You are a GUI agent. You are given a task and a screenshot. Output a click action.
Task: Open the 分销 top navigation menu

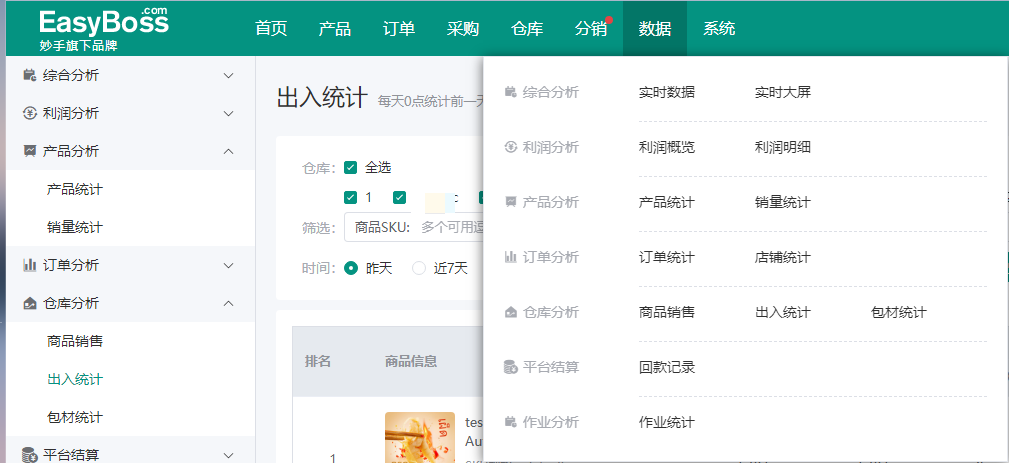pos(590,28)
